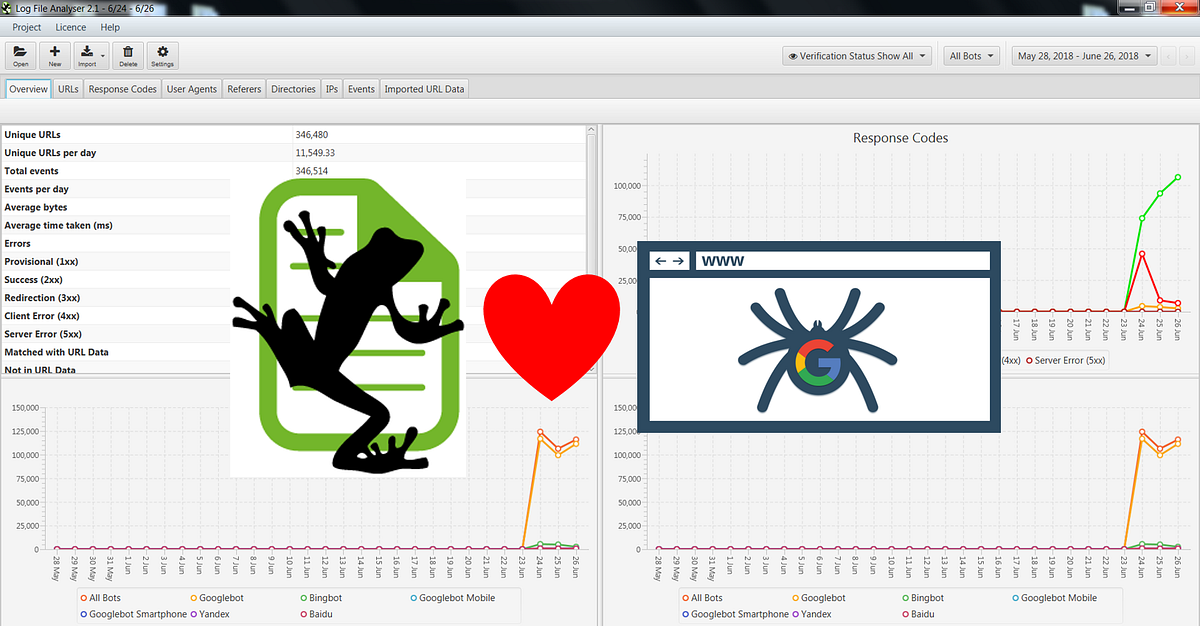Screen dimensions: 1200x626
Task: Select the User Agents tab
Action: (191, 88)
